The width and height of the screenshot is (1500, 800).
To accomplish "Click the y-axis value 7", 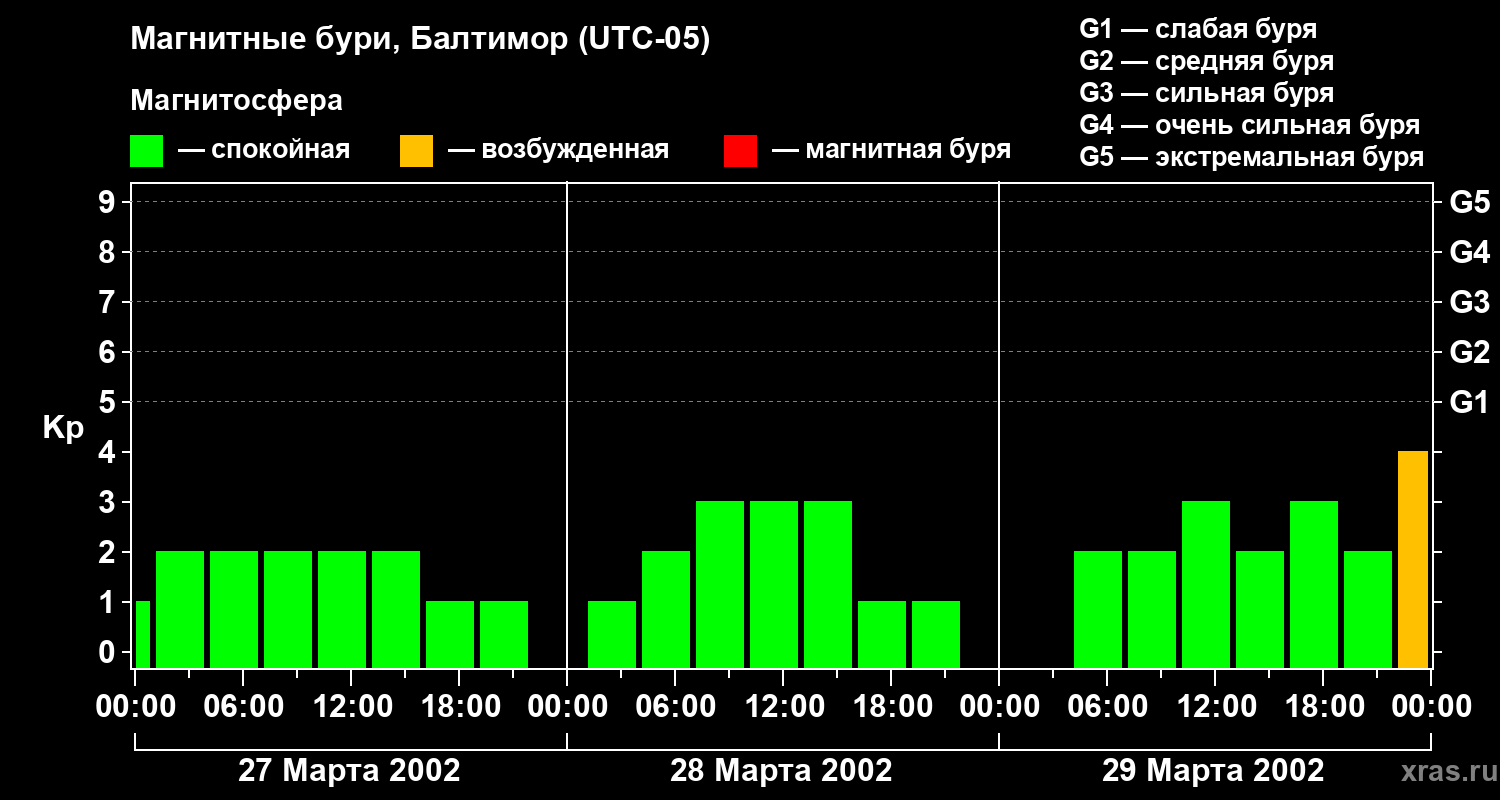I will pos(109,302).
